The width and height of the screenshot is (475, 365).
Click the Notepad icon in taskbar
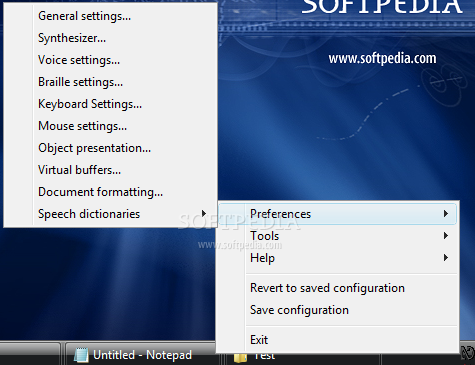click(81, 355)
